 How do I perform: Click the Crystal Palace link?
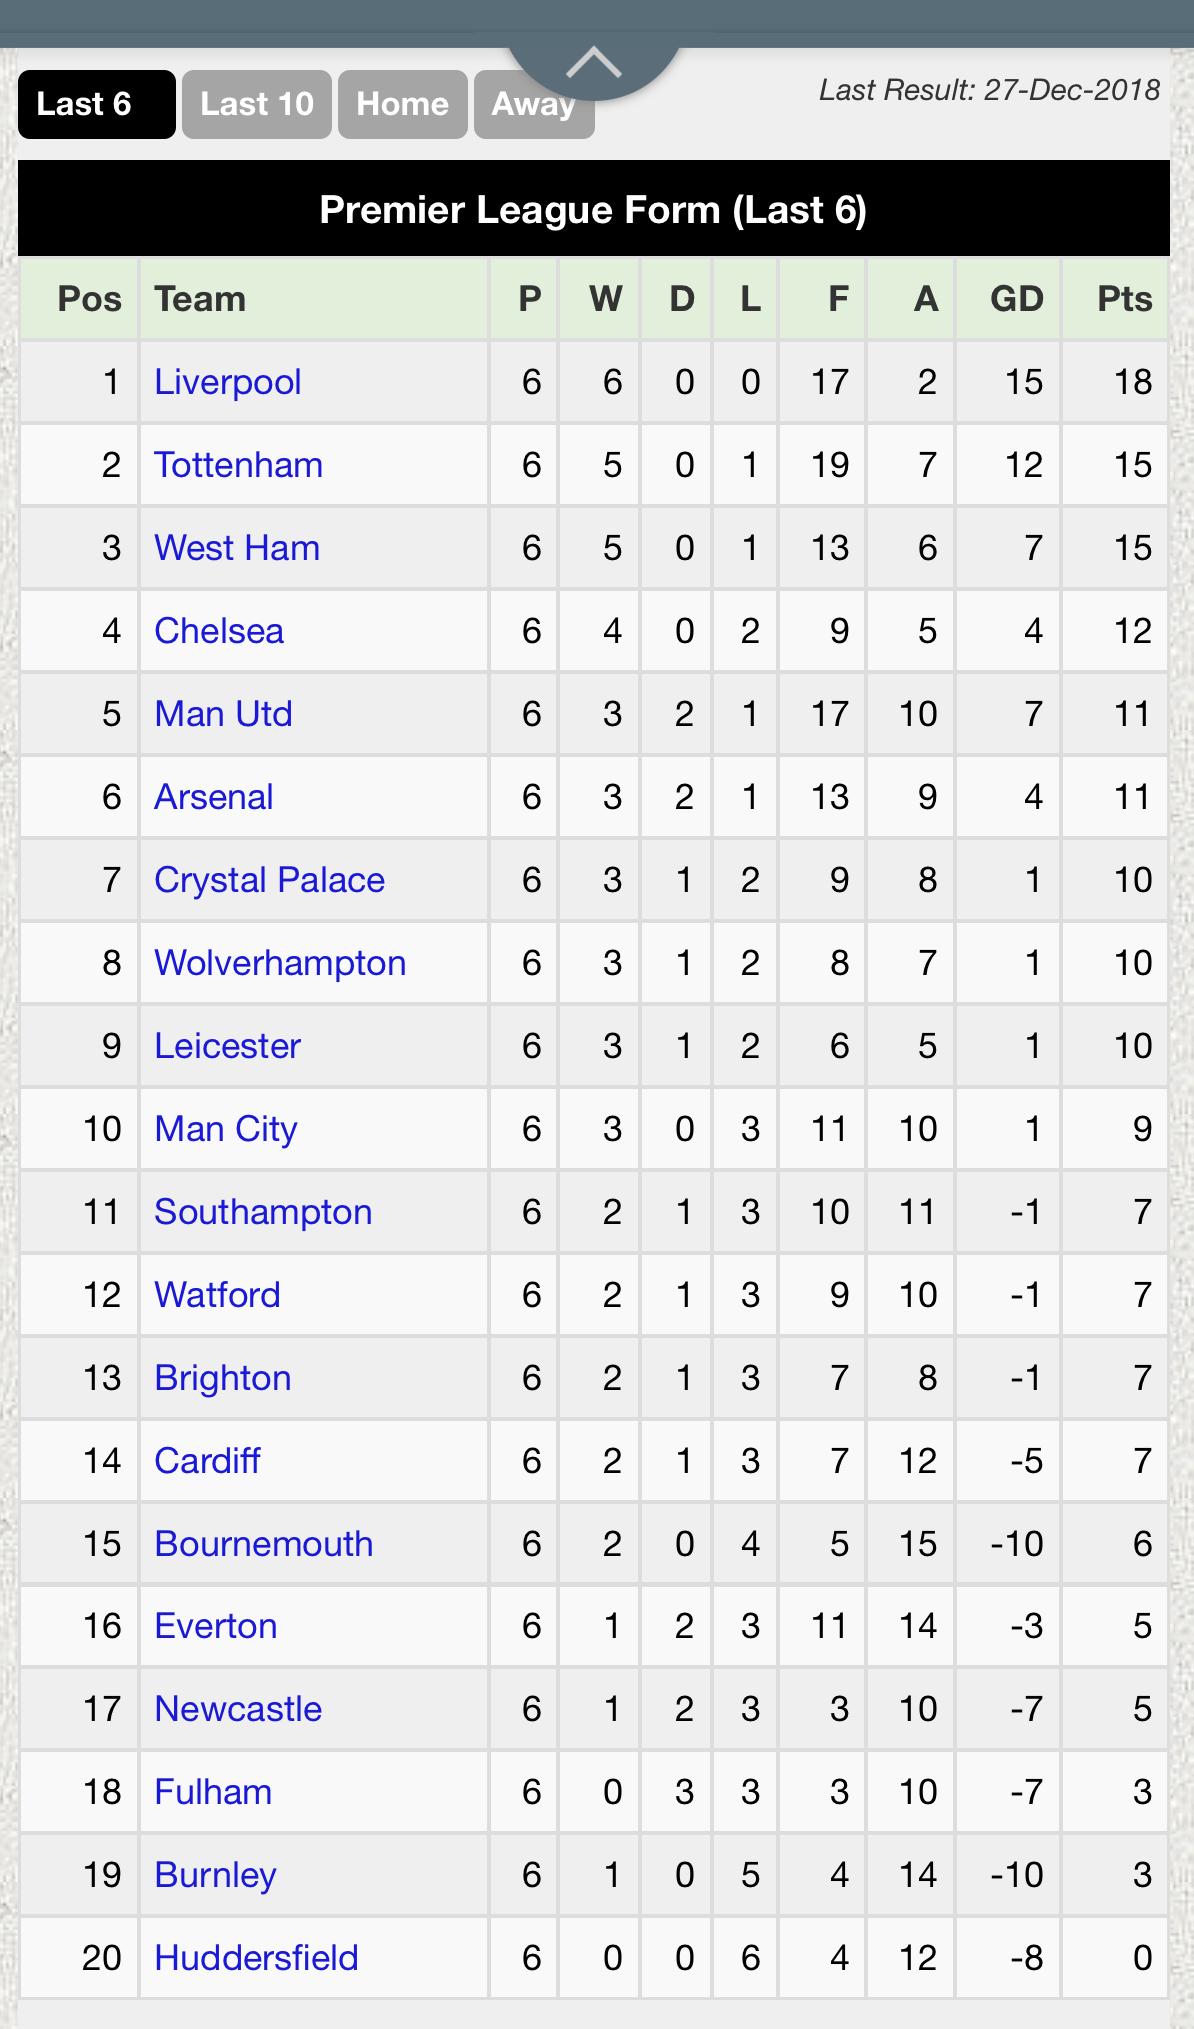point(270,880)
